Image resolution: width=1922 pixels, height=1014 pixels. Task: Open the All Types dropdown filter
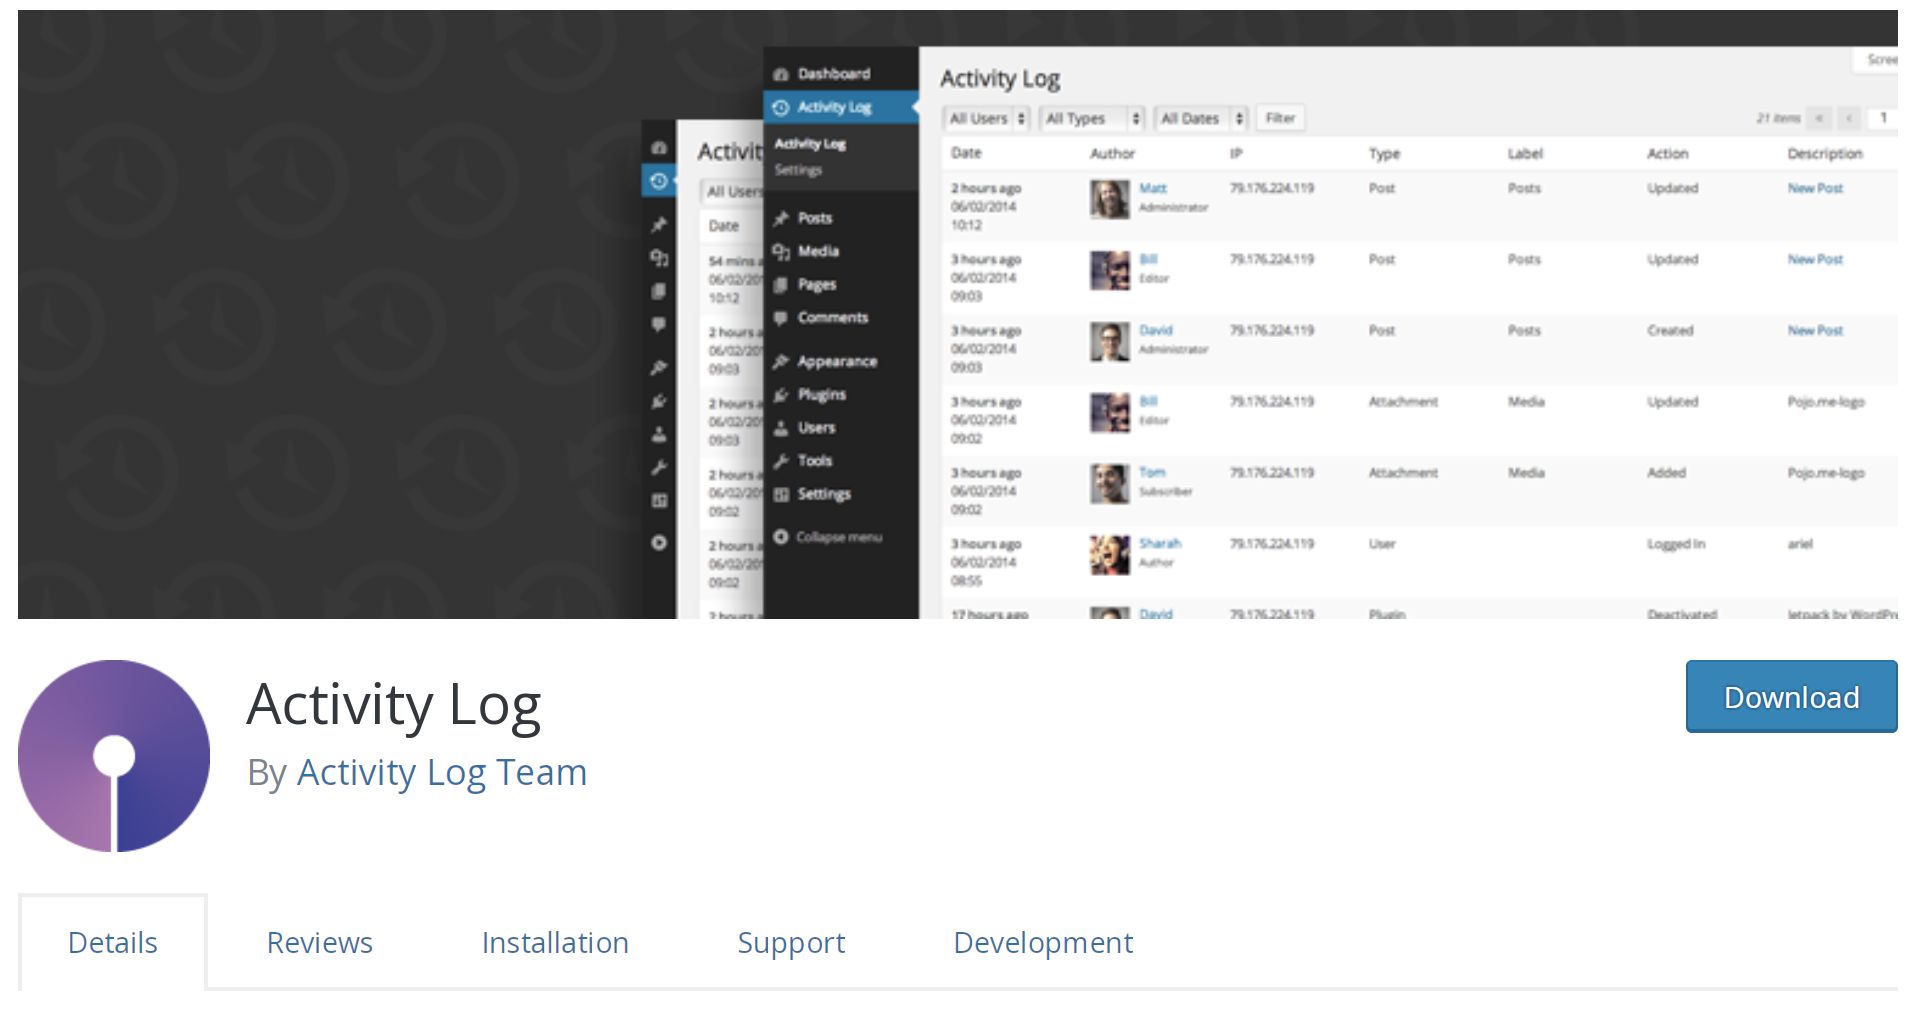coord(1092,118)
